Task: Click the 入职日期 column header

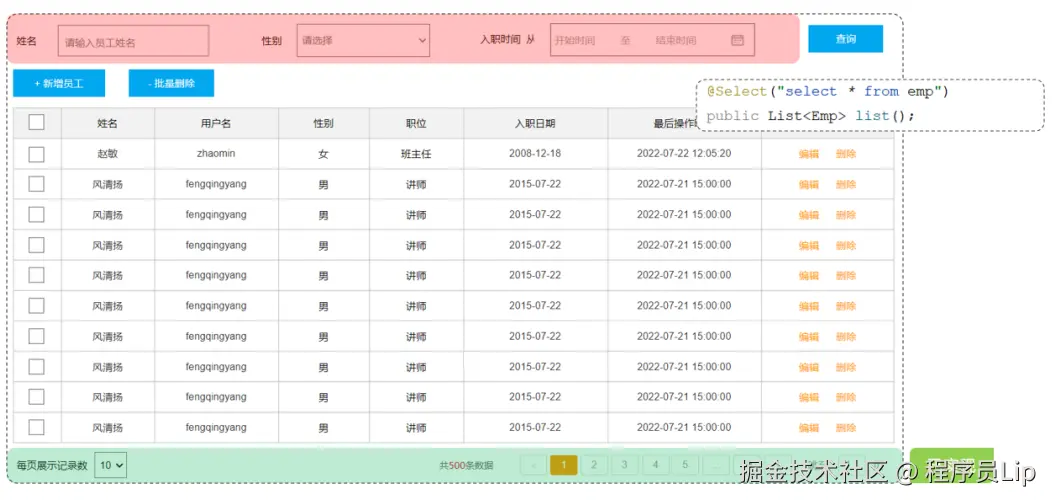Action: click(x=535, y=124)
